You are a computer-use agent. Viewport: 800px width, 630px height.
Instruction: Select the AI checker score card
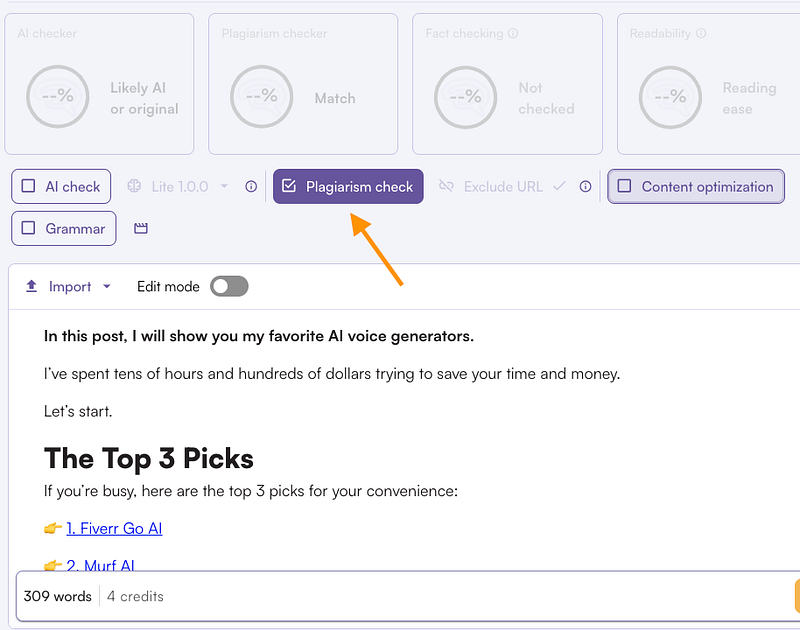click(99, 84)
